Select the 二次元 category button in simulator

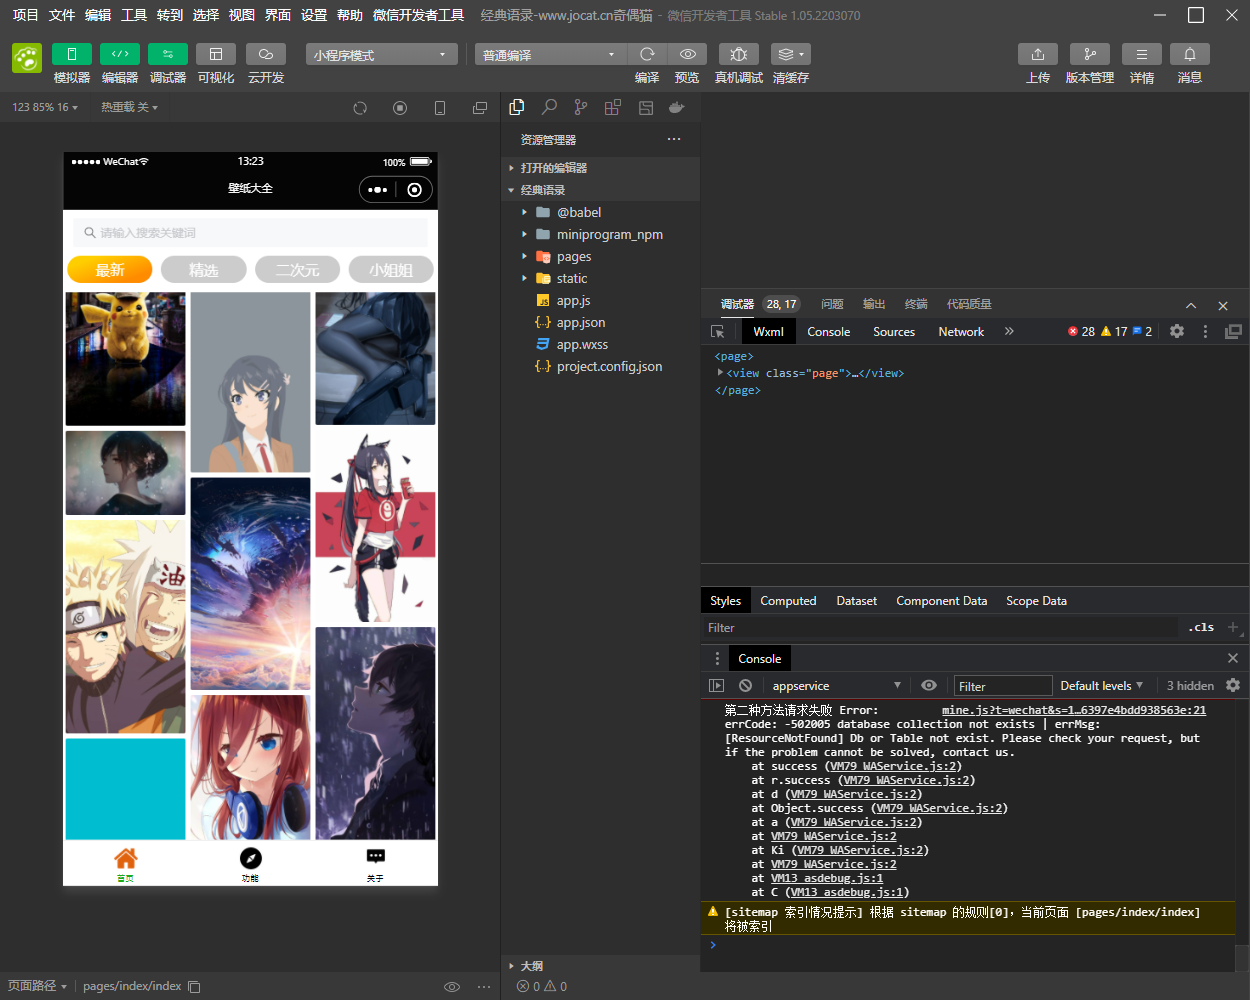coord(297,269)
